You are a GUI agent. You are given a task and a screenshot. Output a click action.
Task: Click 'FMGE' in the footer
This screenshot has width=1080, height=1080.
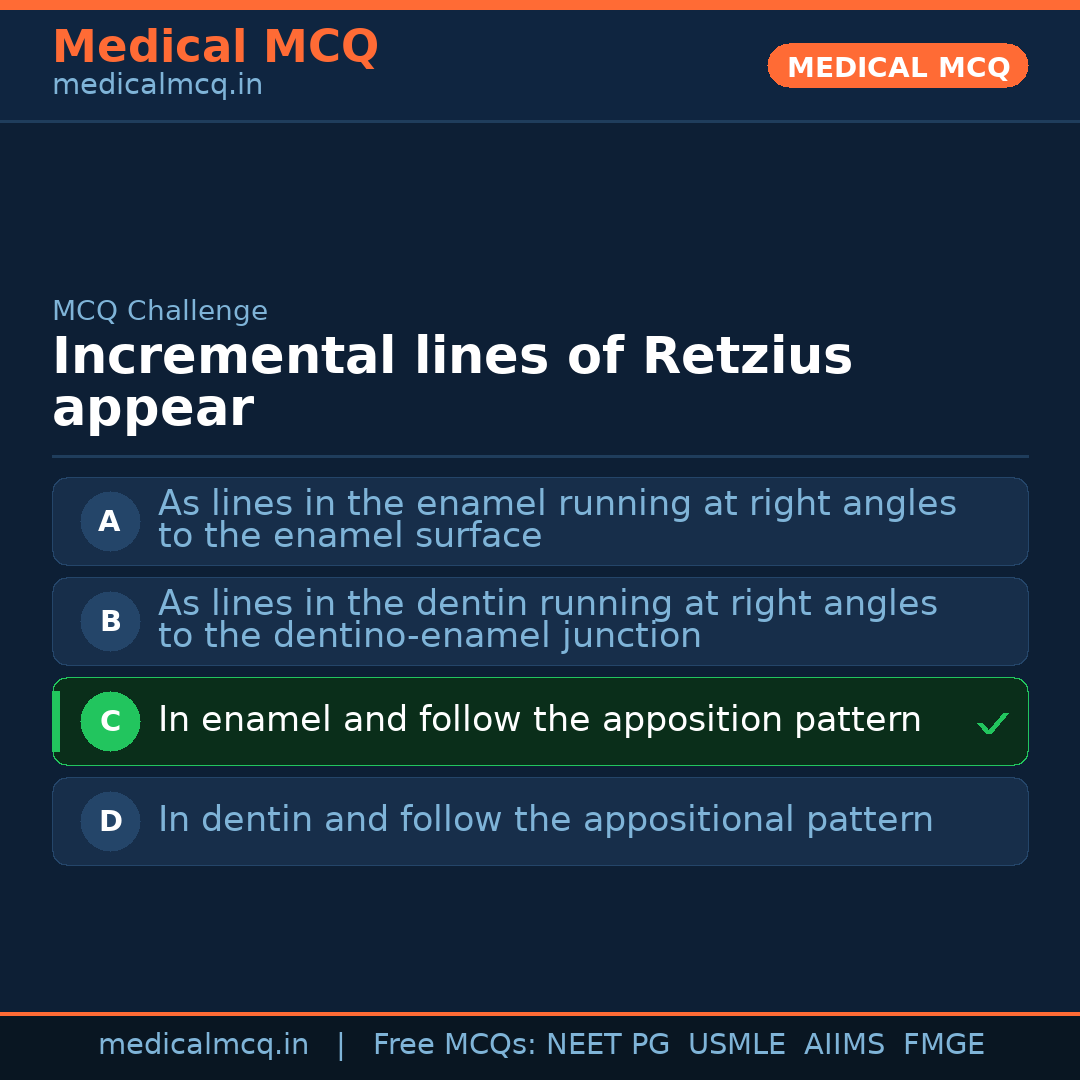(x=943, y=1045)
